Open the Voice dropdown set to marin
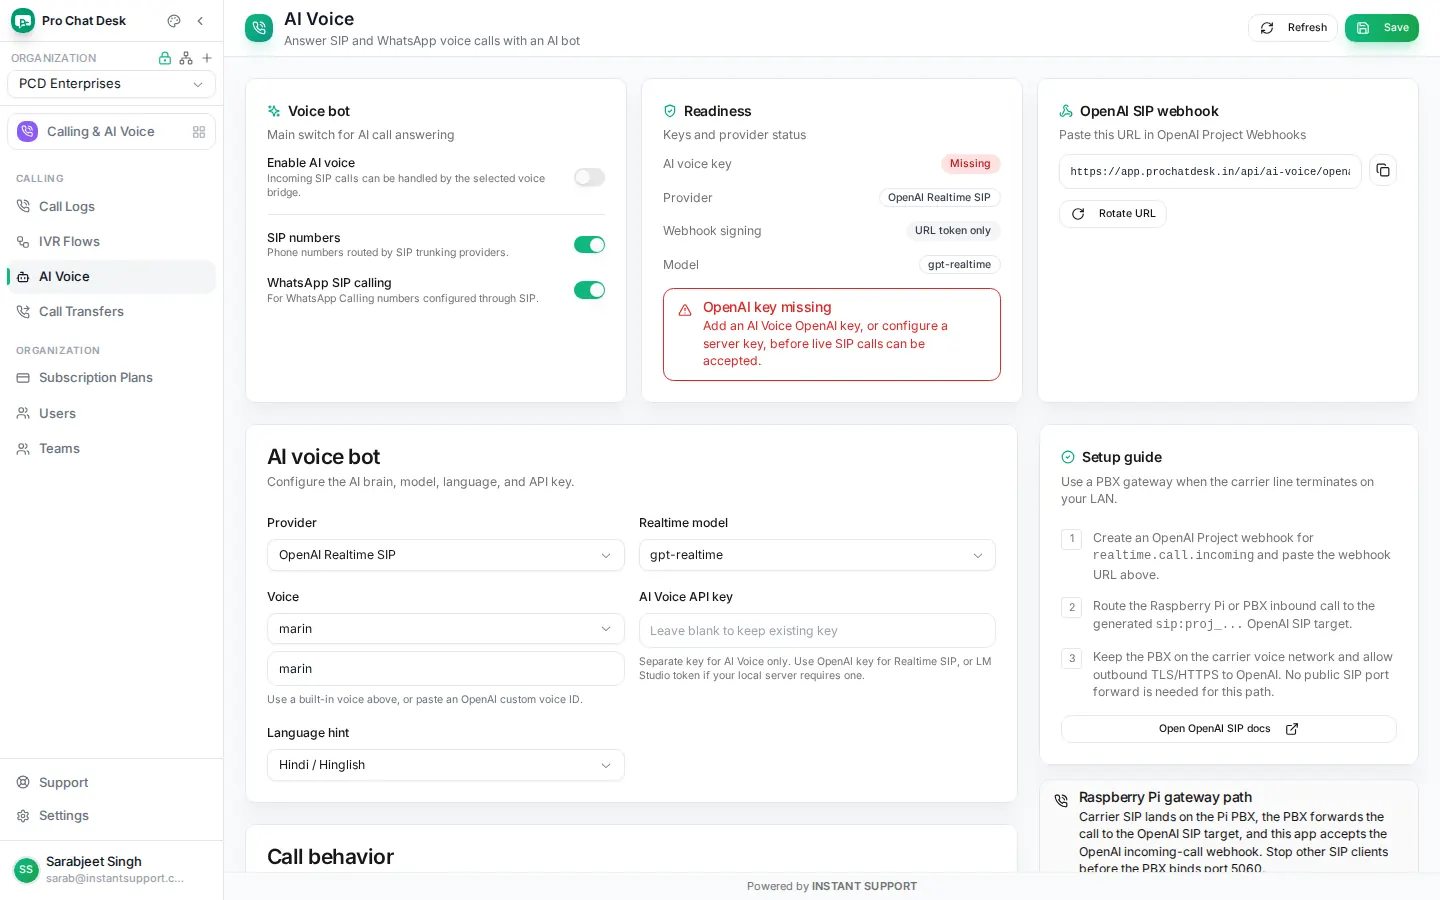Viewport: 1440px width, 900px height. 445,629
